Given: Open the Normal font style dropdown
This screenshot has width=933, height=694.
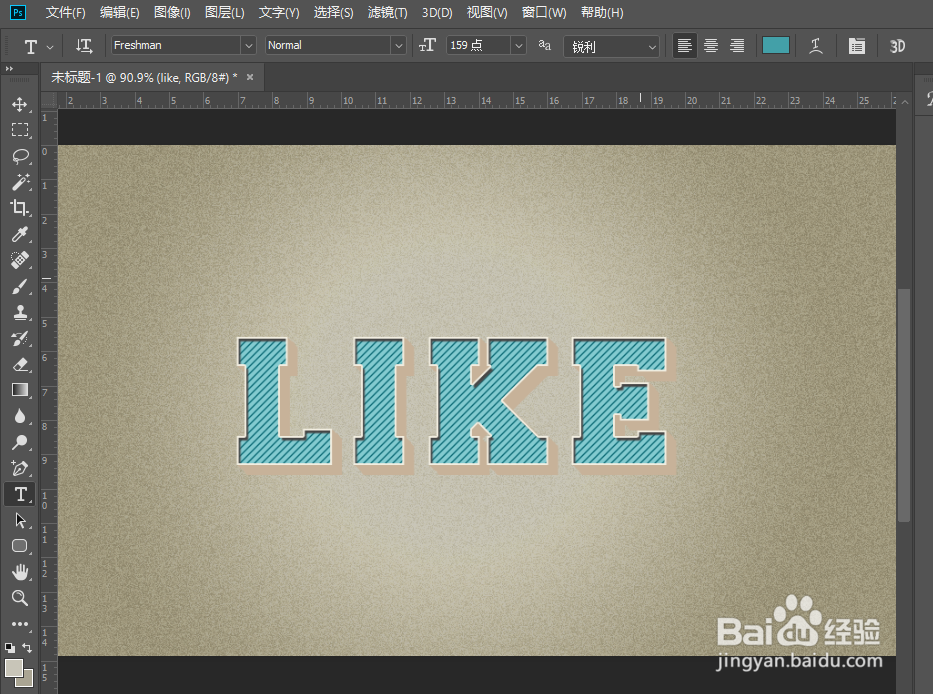Looking at the screenshot, I should tap(399, 46).
